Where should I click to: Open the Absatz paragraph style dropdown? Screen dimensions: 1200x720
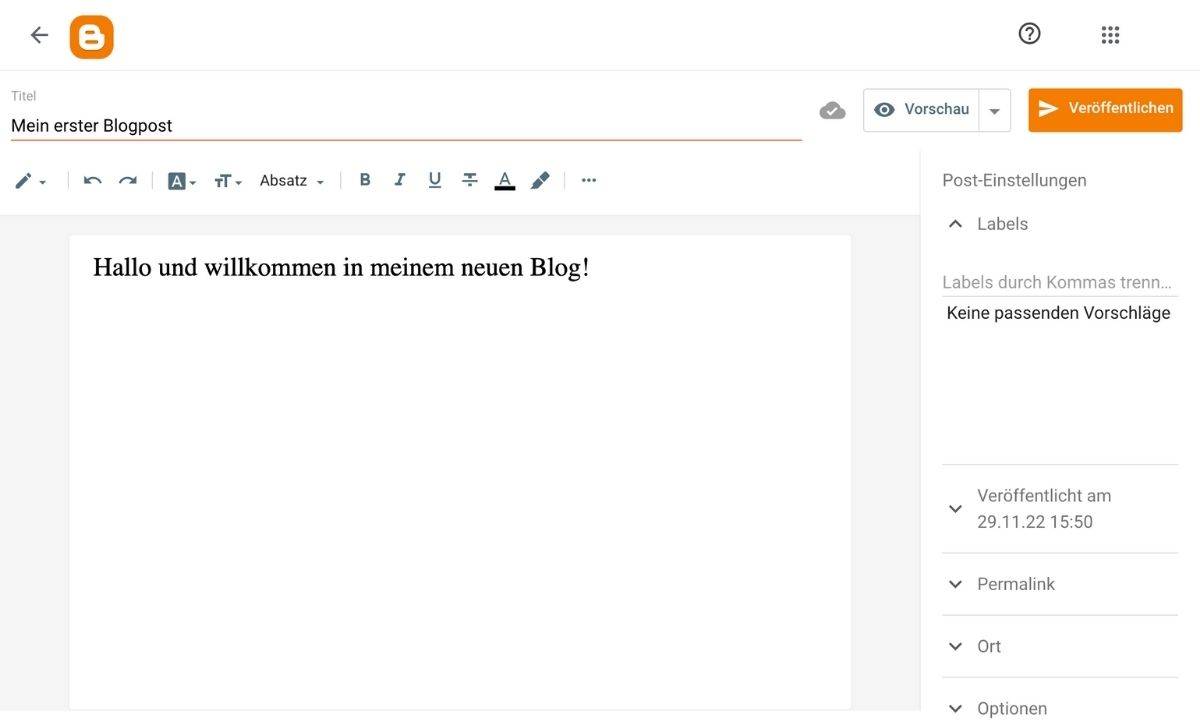pos(292,181)
